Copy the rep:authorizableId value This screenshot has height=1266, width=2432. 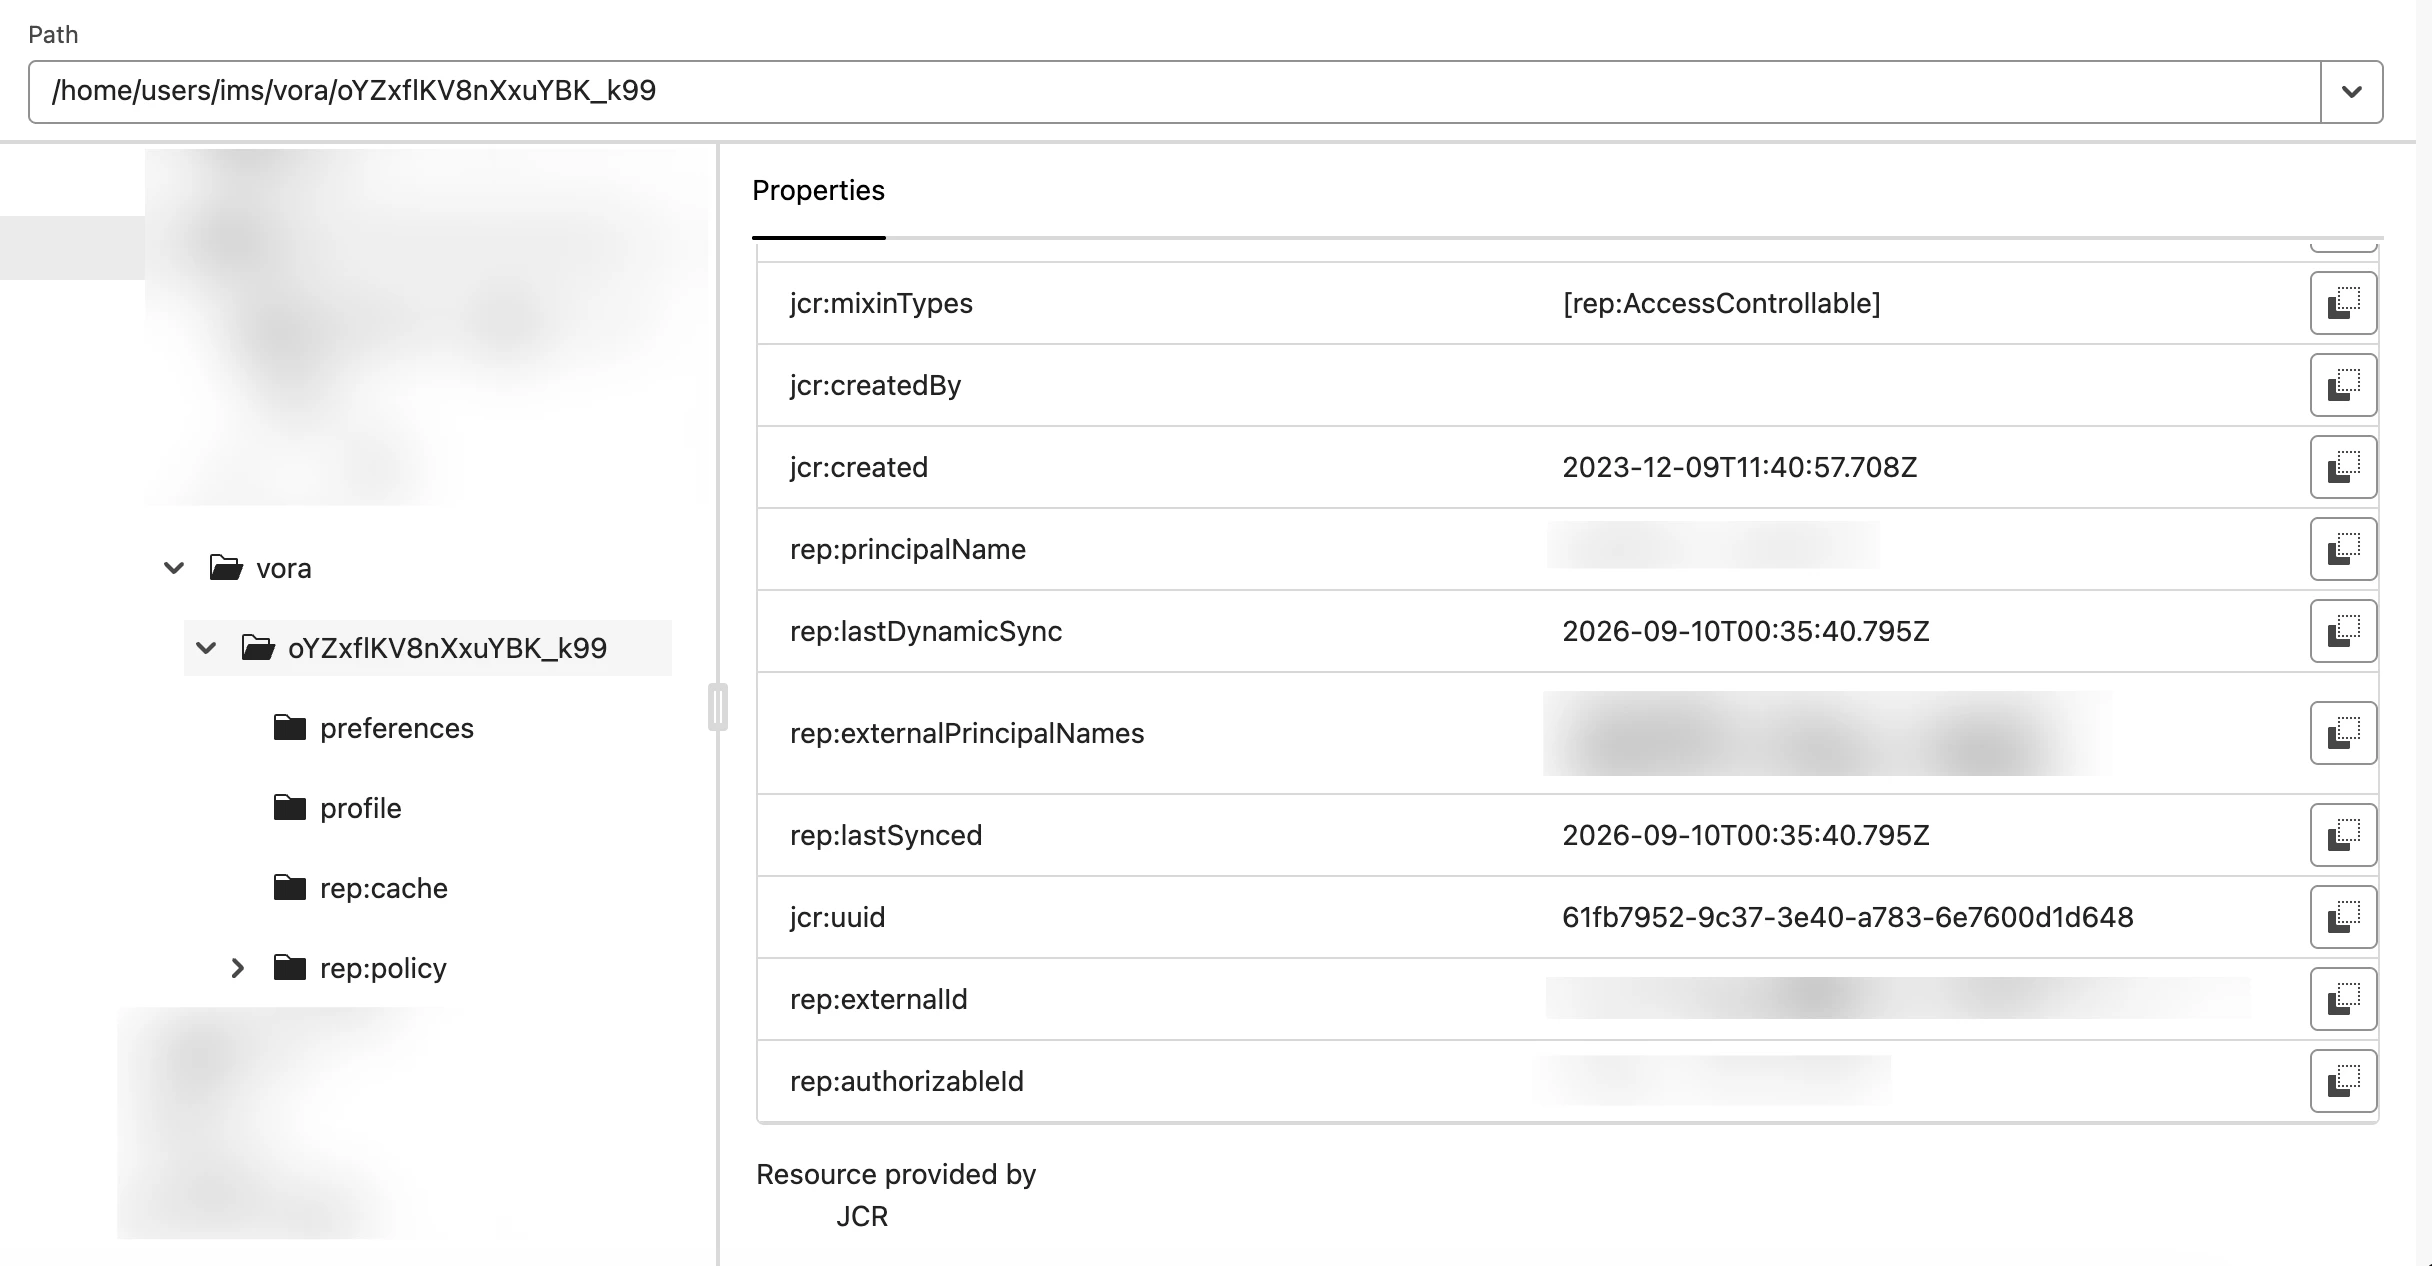(x=2343, y=1081)
